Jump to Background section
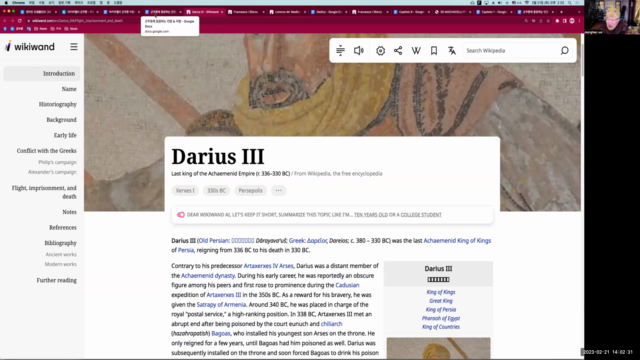The height and width of the screenshot is (360, 640). pyautogui.click(x=61, y=120)
